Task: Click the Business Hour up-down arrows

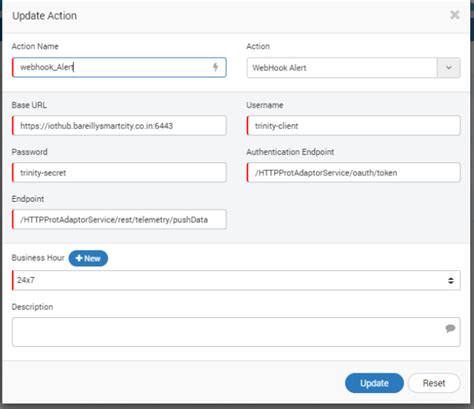Action: pos(451,280)
